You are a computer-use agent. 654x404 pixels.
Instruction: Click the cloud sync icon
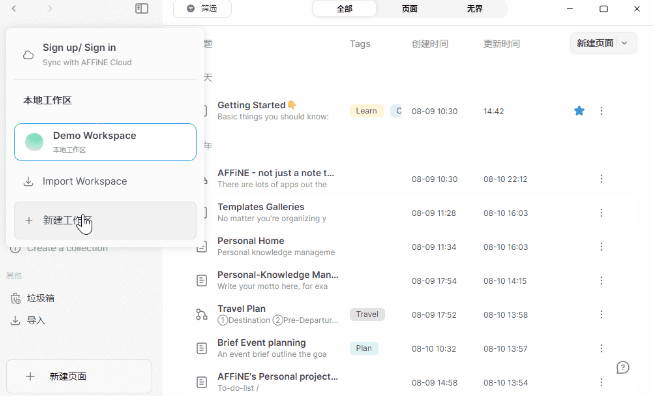pyautogui.click(x=28, y=55)
